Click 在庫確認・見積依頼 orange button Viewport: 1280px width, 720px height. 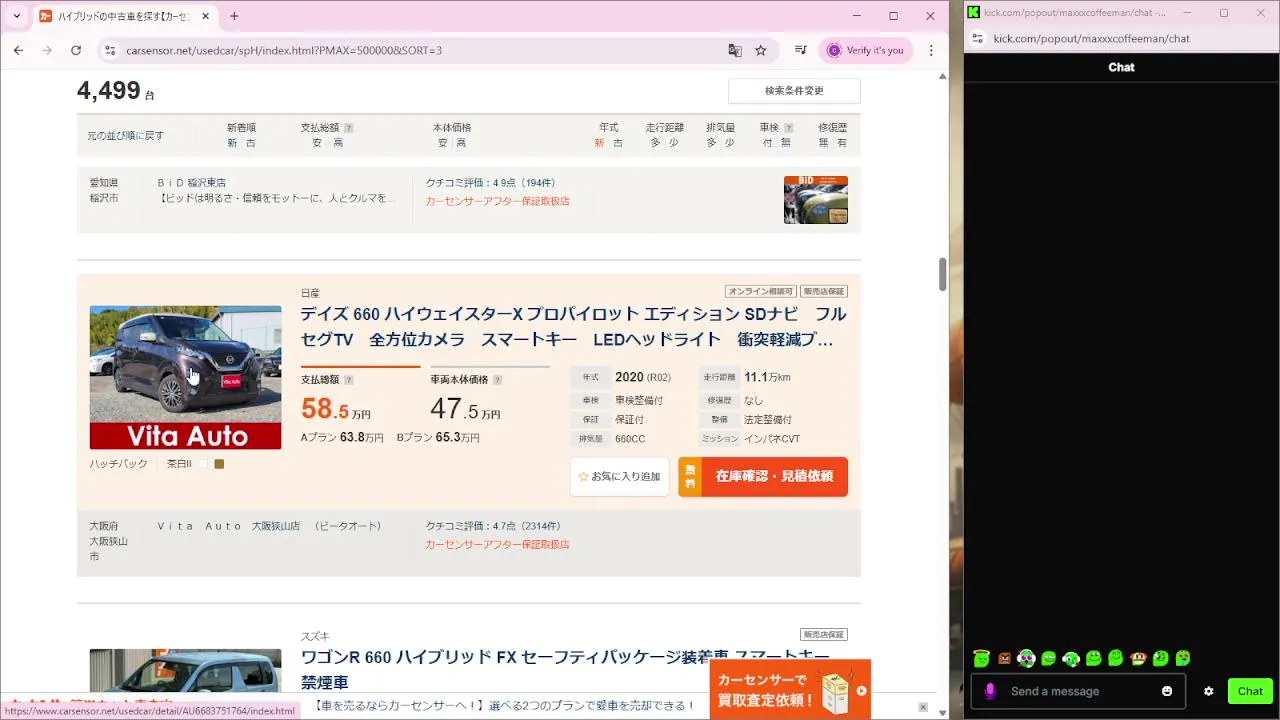pos(763,477)
